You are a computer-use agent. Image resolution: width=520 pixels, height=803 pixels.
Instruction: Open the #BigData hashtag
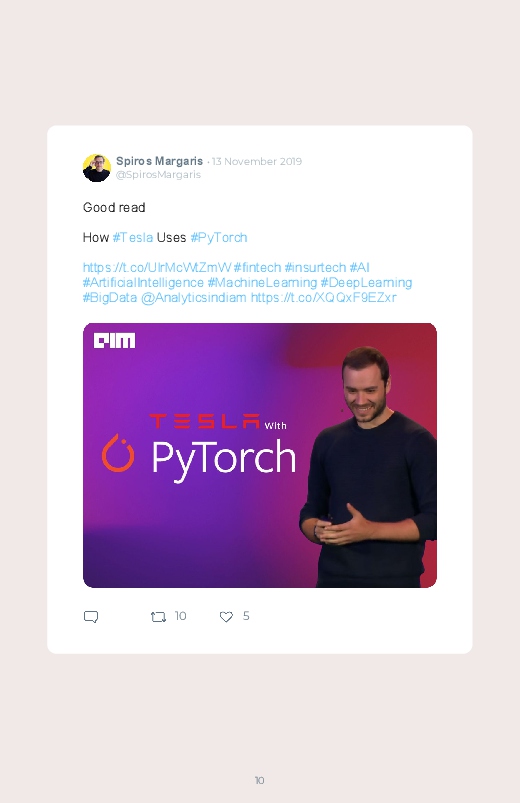[x=110, y=298]
